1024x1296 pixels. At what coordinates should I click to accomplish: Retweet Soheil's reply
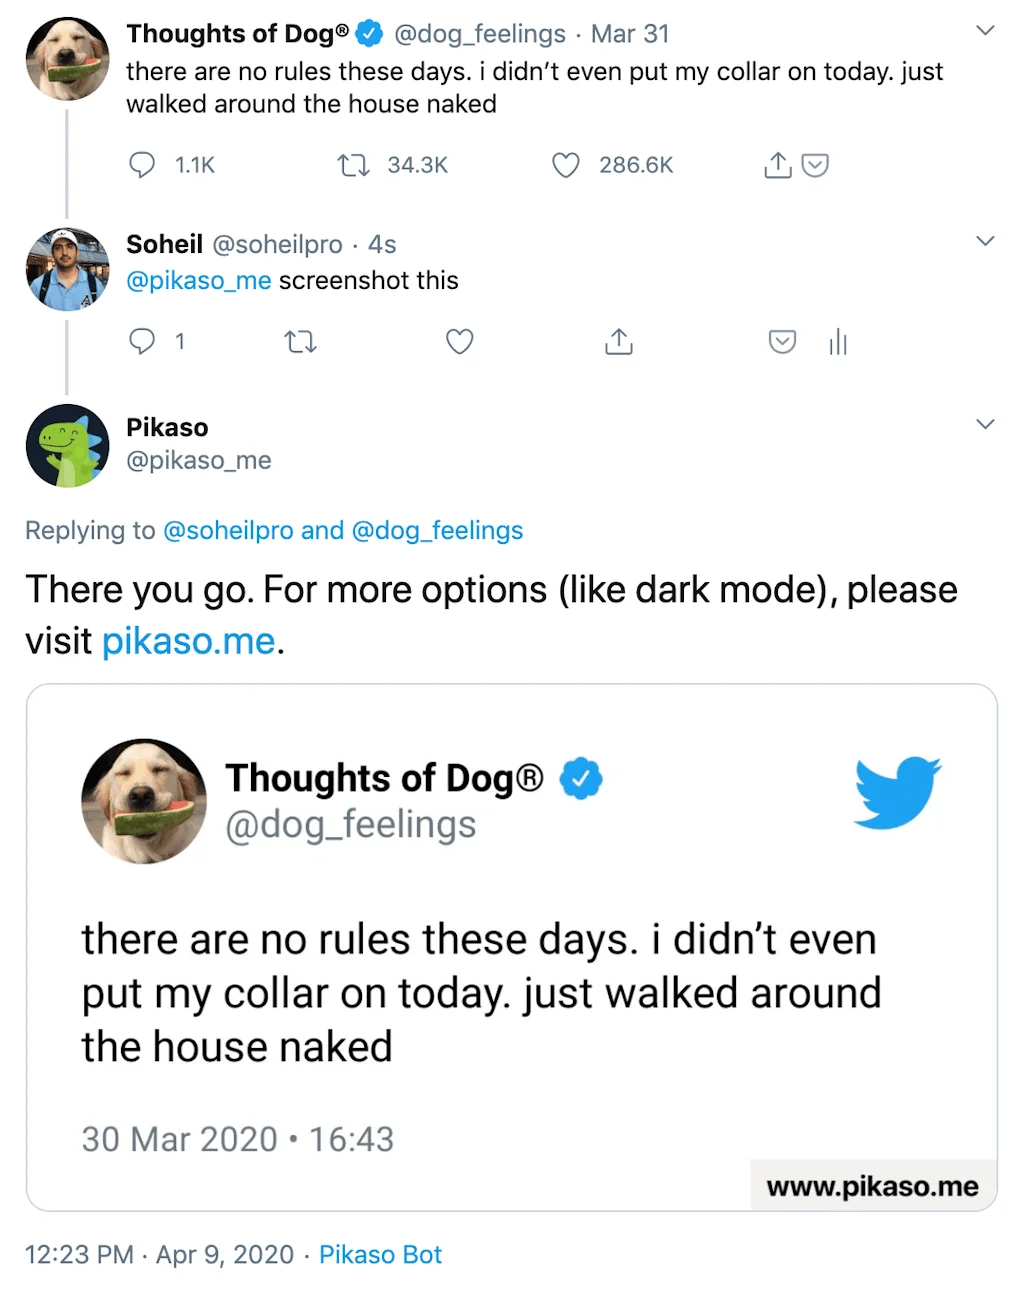(x=301, y=341)
